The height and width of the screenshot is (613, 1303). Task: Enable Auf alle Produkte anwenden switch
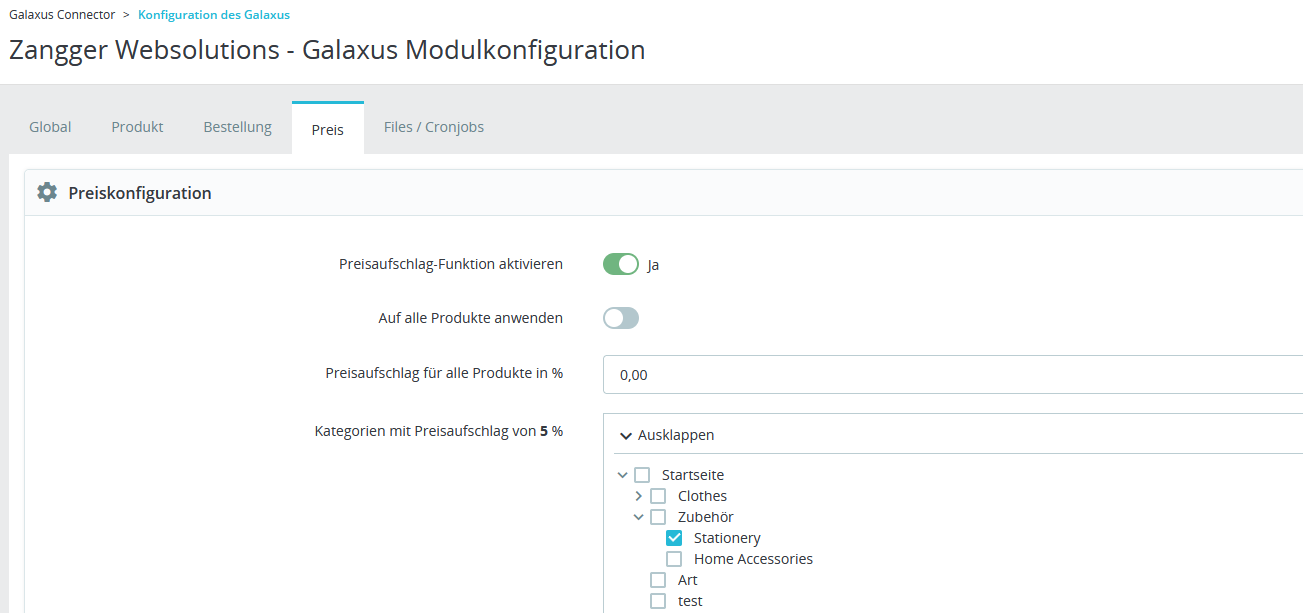(621, 318)
